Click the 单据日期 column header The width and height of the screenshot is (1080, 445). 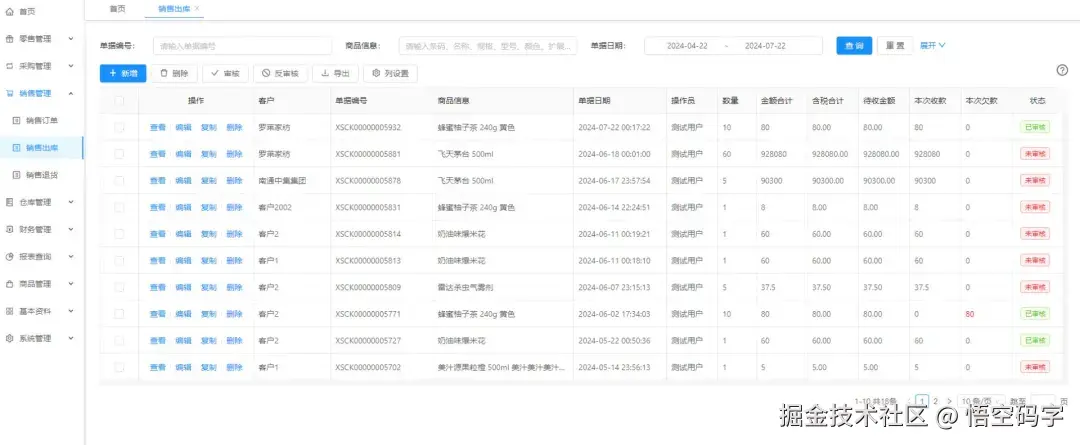pyautogui.click(x=594, y=101)
